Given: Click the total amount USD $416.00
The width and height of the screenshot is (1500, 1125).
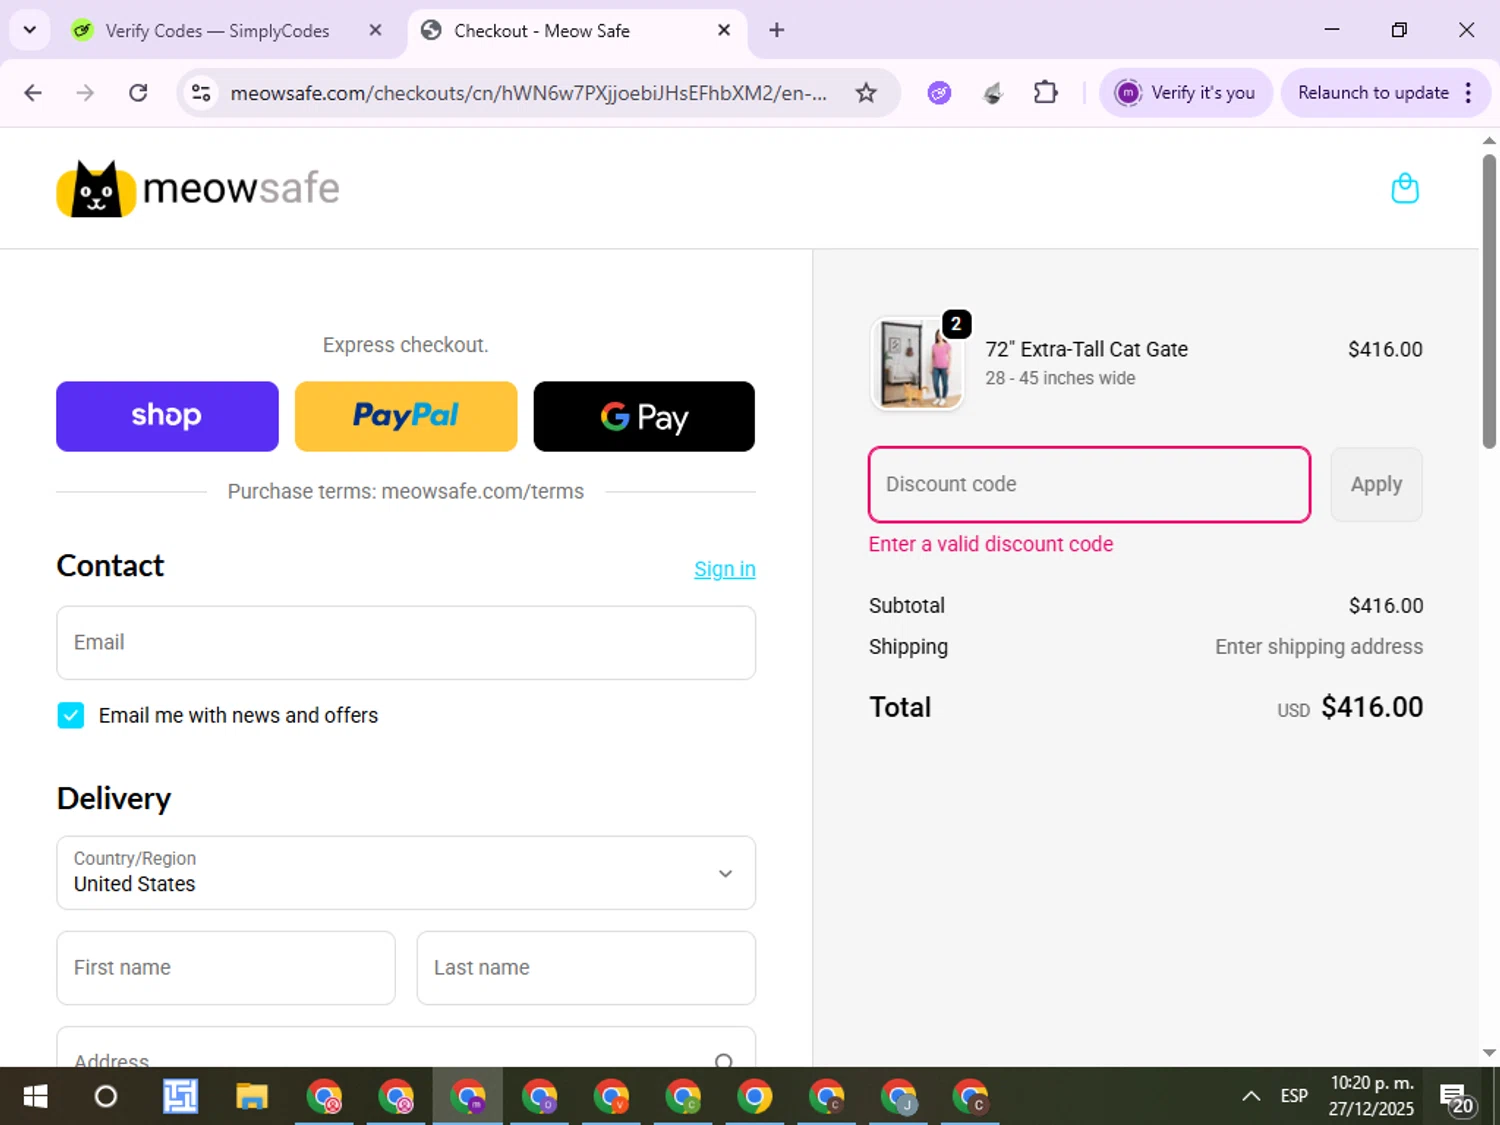Looking at the screenshot, I should coord(1350,707).
